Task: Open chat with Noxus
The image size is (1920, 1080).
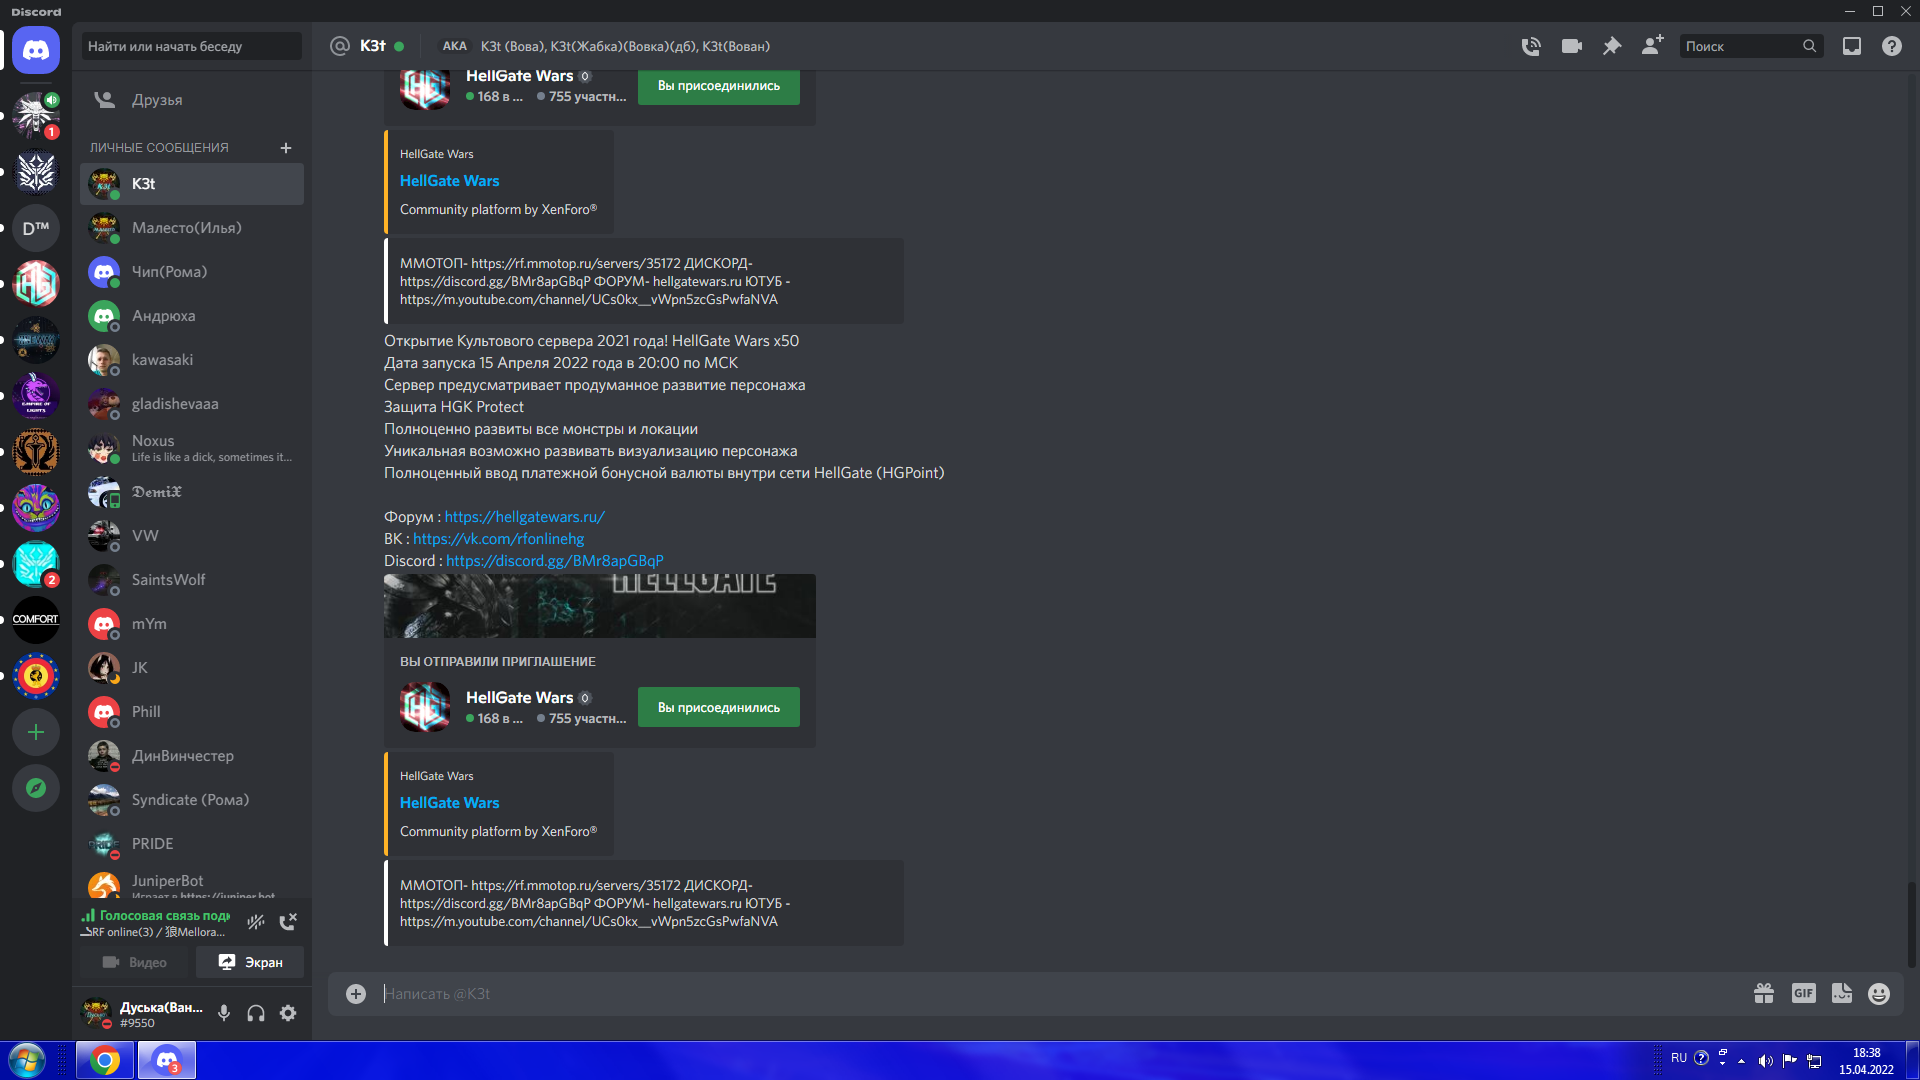Action: click(192, 448)
